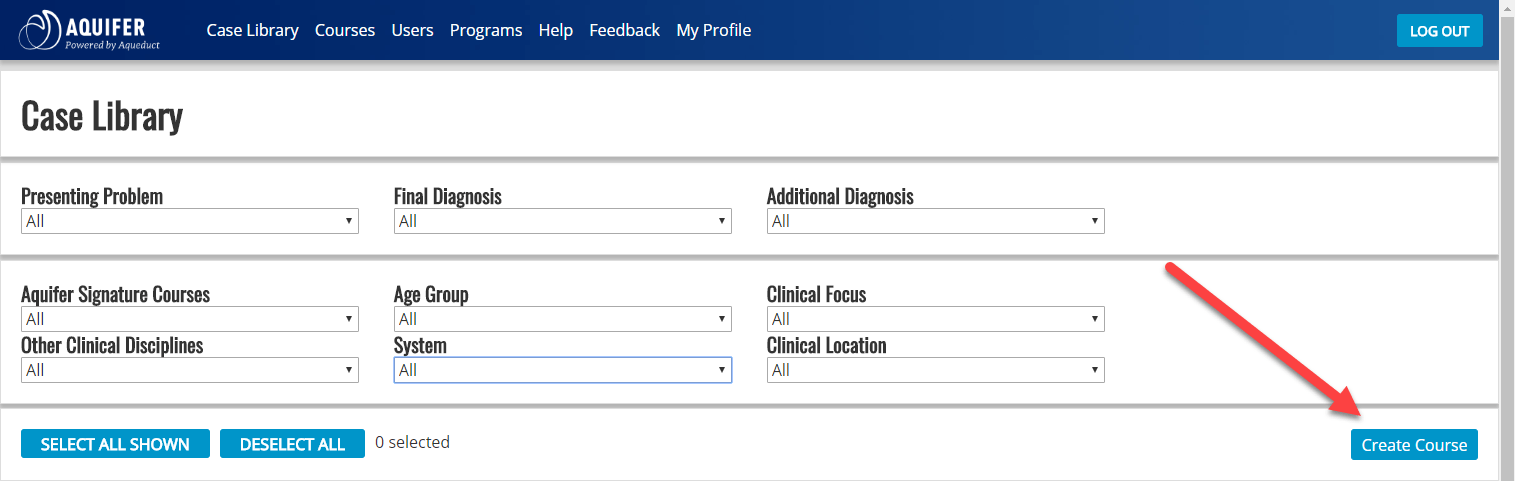Expand the Clinical Location dropdown
1515x481 pixels.
tap(936, 370)
